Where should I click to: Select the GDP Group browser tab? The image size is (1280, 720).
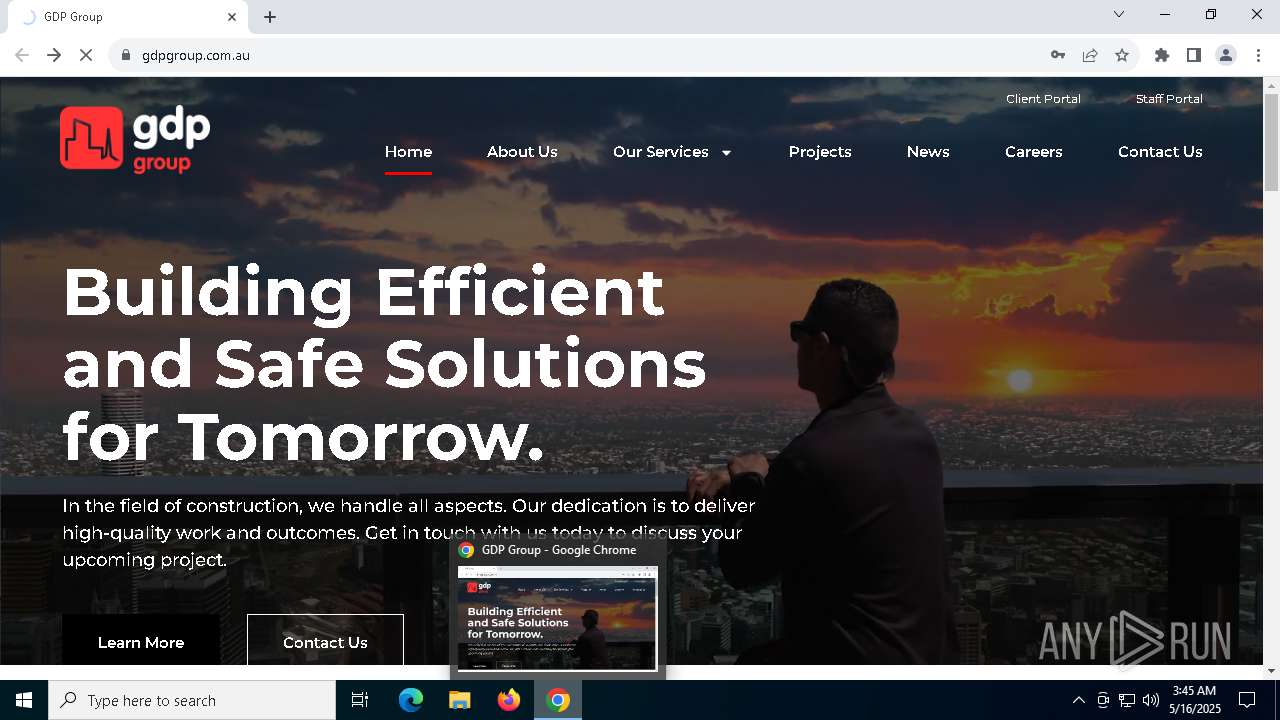click(x=127, y=17)
